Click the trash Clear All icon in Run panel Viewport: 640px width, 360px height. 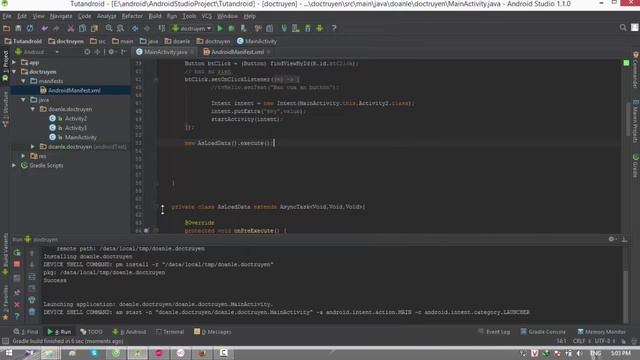(x=32, y=312)
